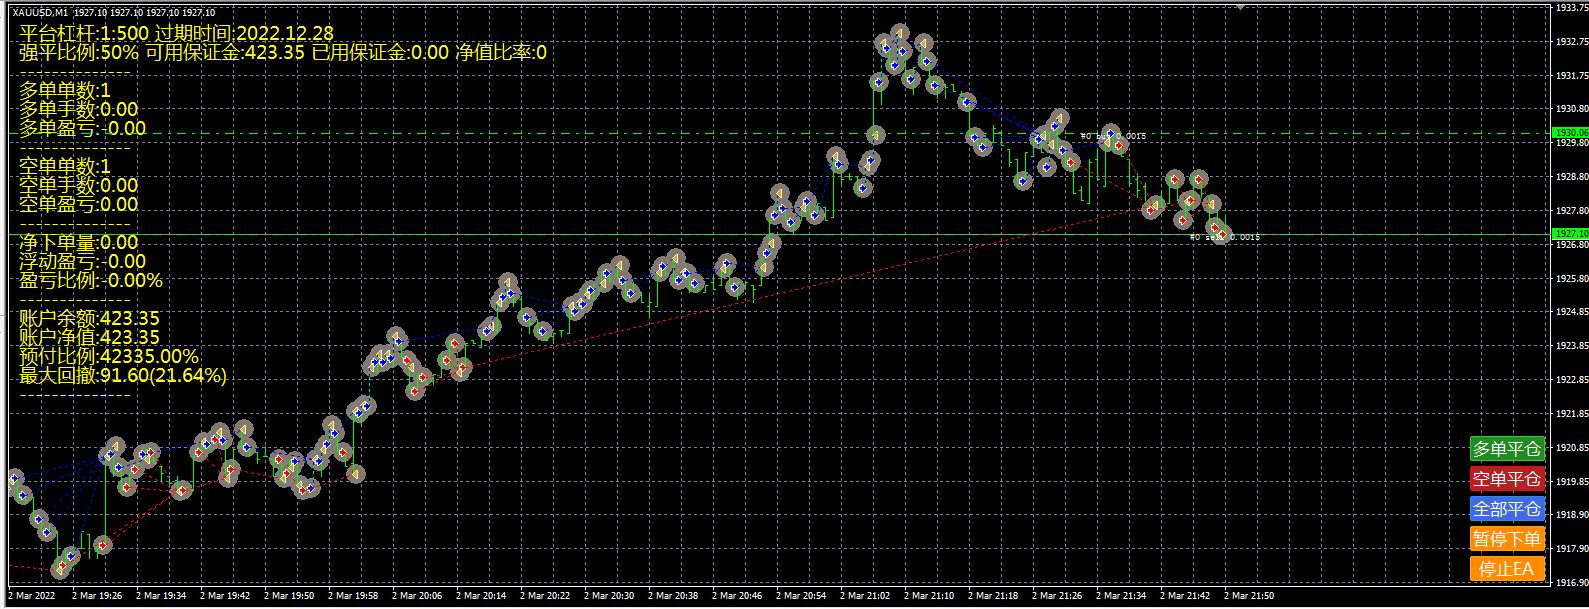Click the 已用保证金:0.00 text
This screenshot has height=609, width=1589.
coord(380,53)
